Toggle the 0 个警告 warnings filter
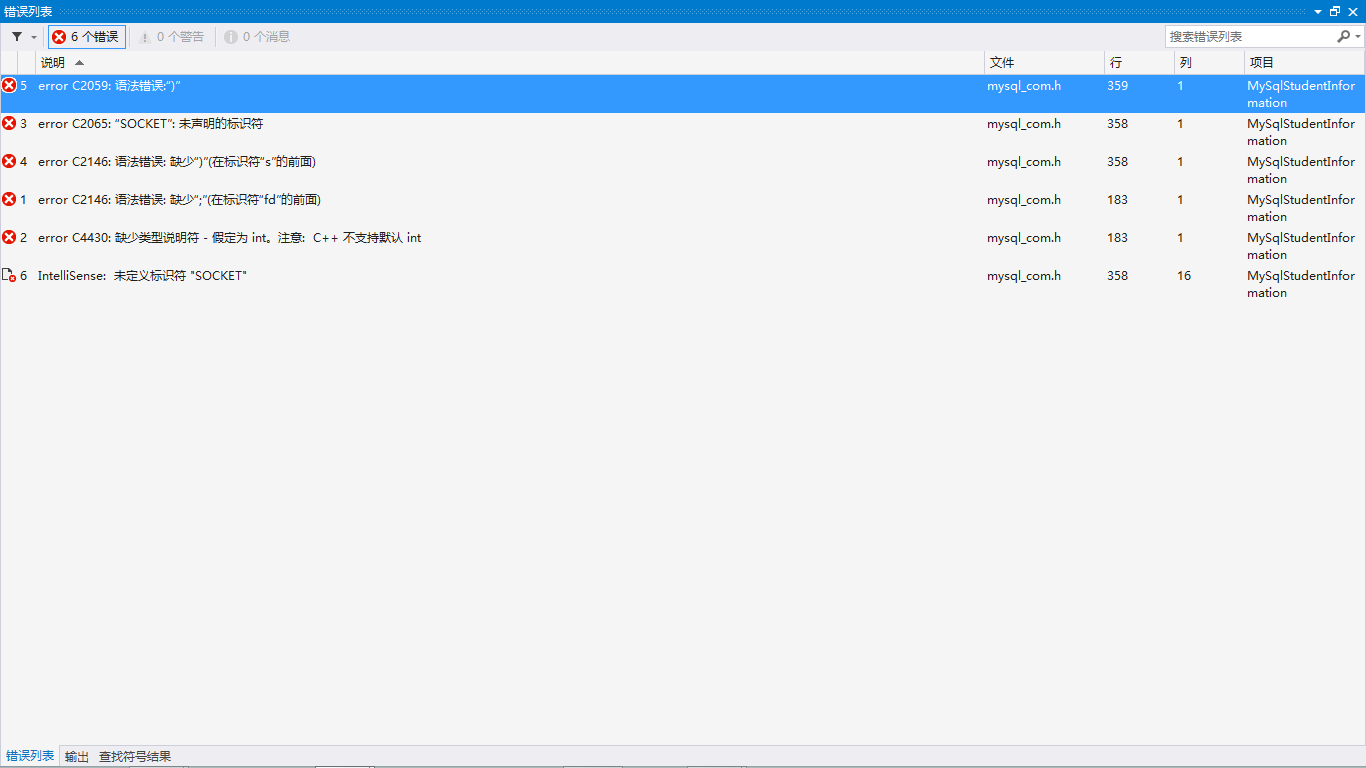Image resolution: width=1366 pixels, height=768 pixels. click(171, 37)
